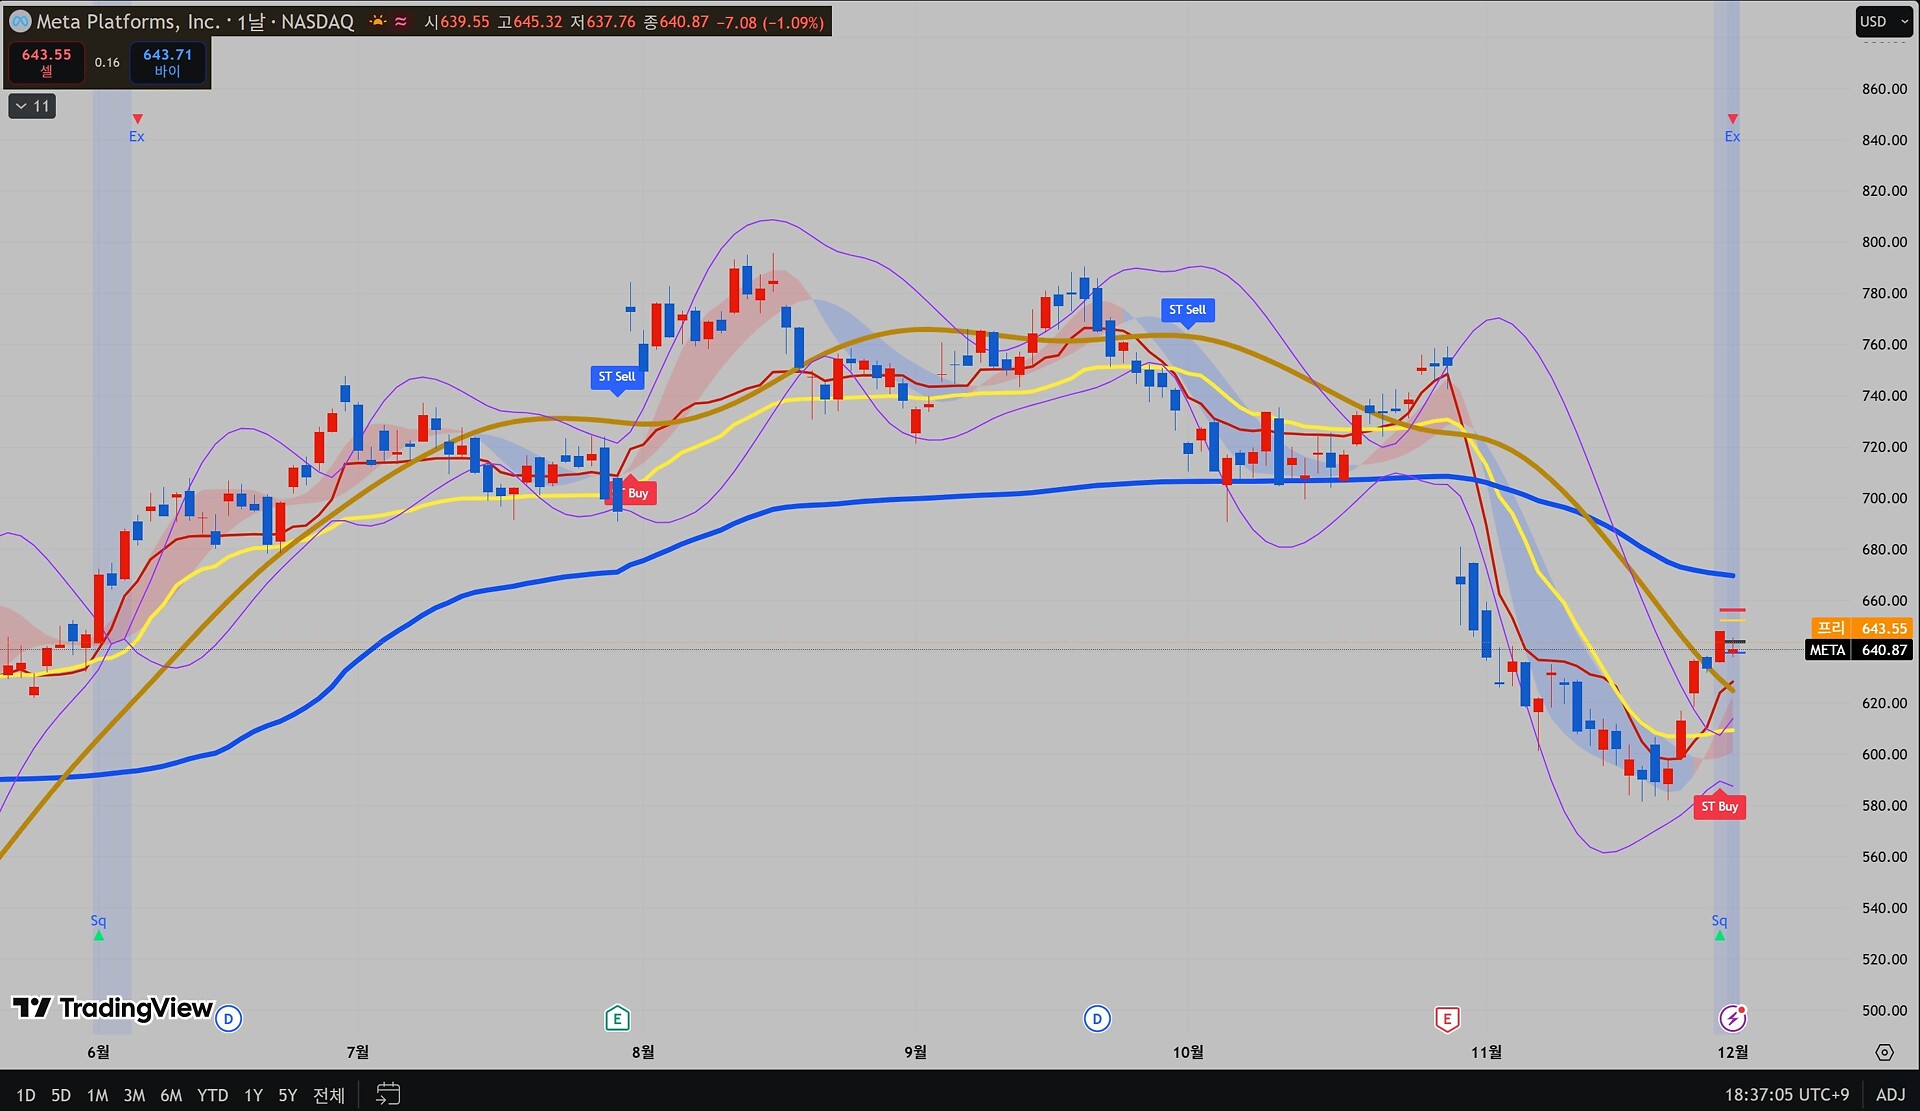
Task: Open chart settings gear icon
Action: (1884, 1052)
